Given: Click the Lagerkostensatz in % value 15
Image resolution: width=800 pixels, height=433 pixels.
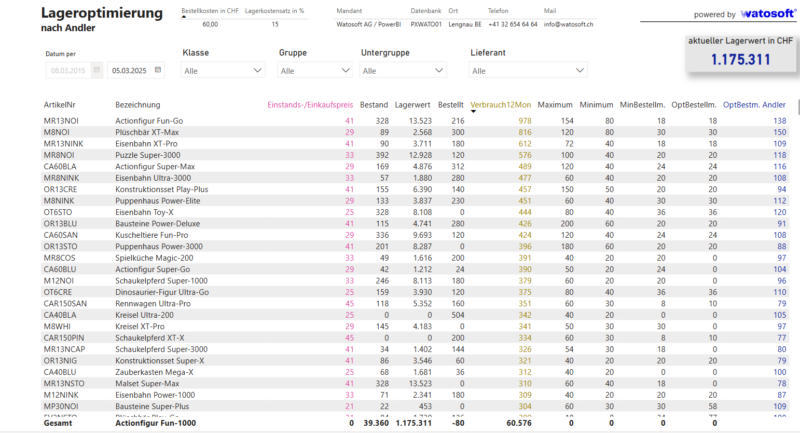Looking at the screenshot, I should (275, 23).
